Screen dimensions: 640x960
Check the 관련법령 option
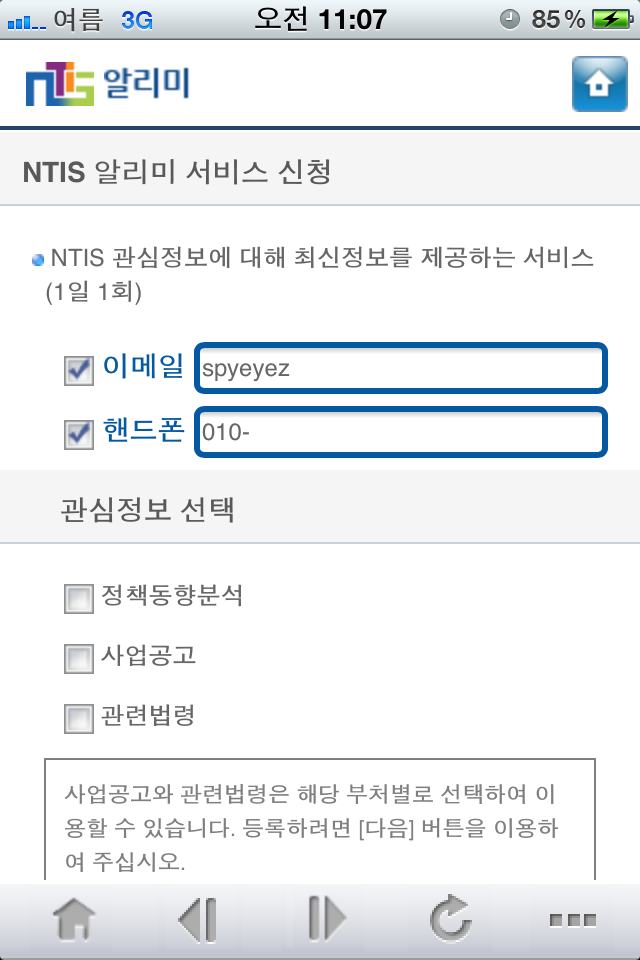tap(79, 718)
